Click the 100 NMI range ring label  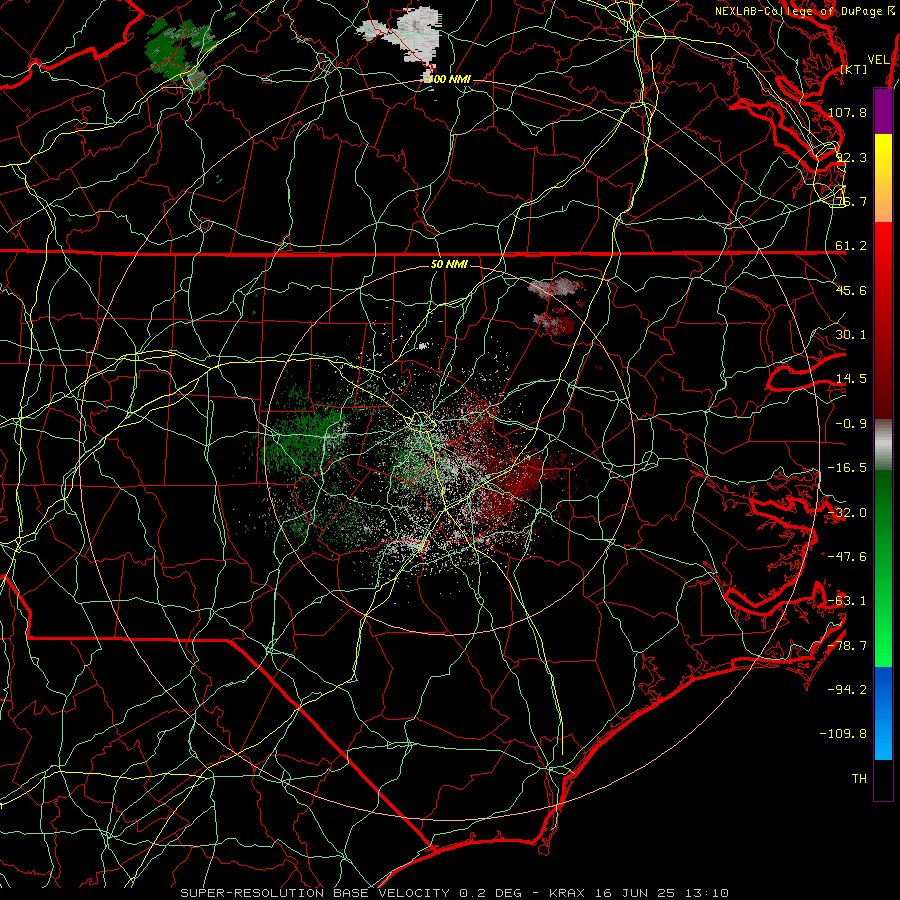(450, 79)
